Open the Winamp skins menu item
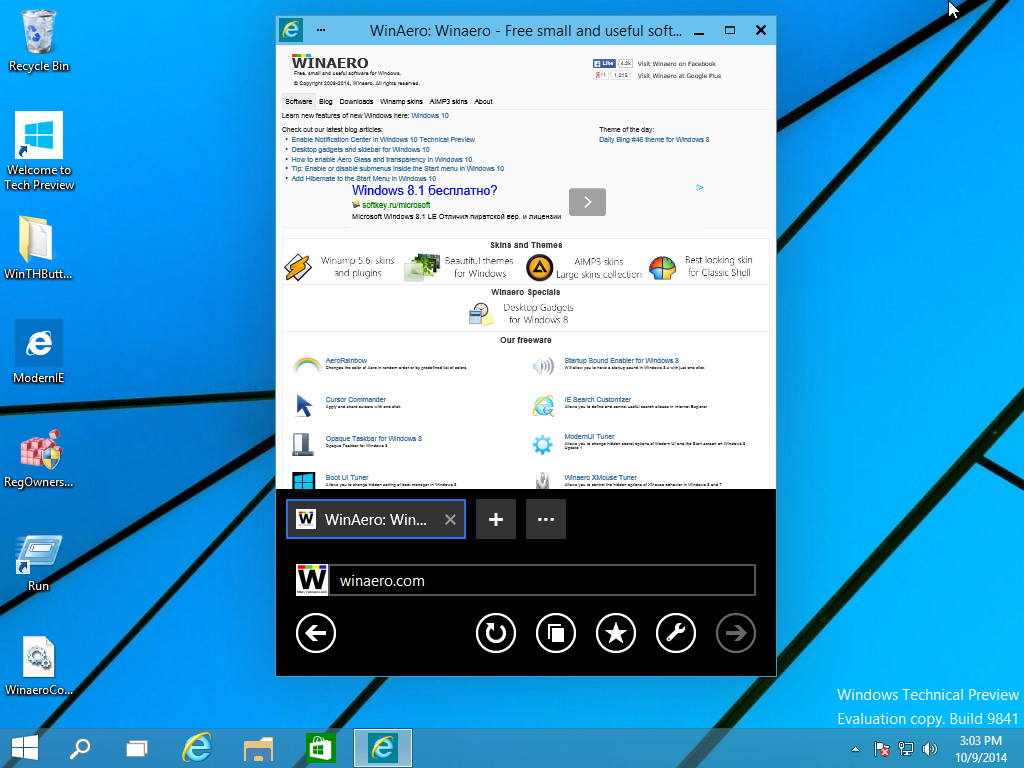1024x768 pixels. (401, 101)
